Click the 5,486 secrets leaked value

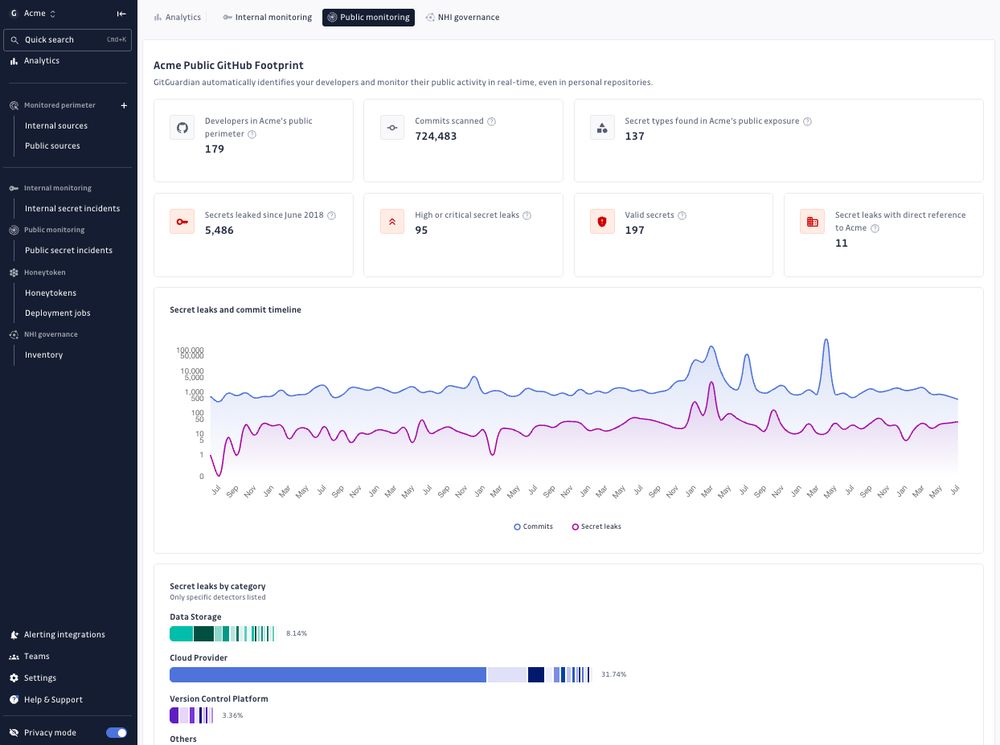point(219,230)
